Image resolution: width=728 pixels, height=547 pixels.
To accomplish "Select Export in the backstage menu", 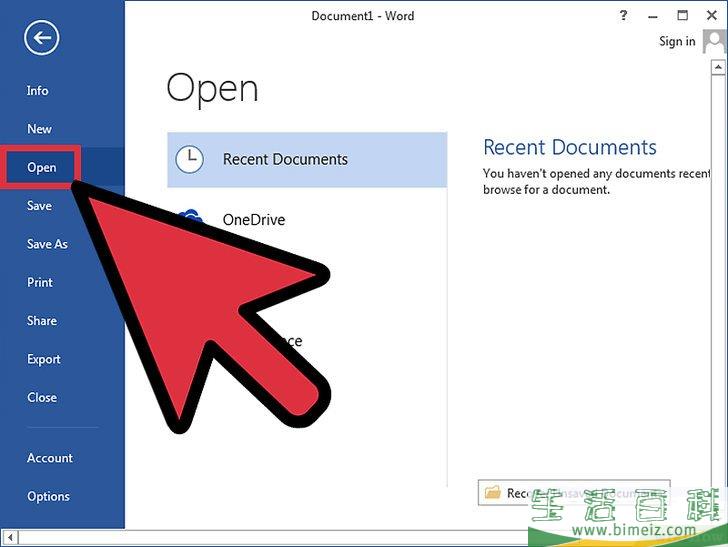I will click(44, 359).
